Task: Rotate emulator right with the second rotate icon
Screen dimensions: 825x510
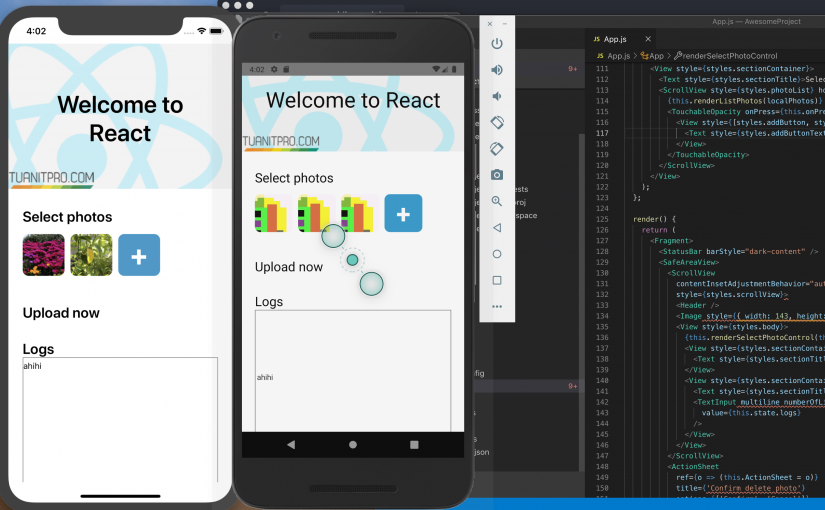Action: click(x=497, y=149)
